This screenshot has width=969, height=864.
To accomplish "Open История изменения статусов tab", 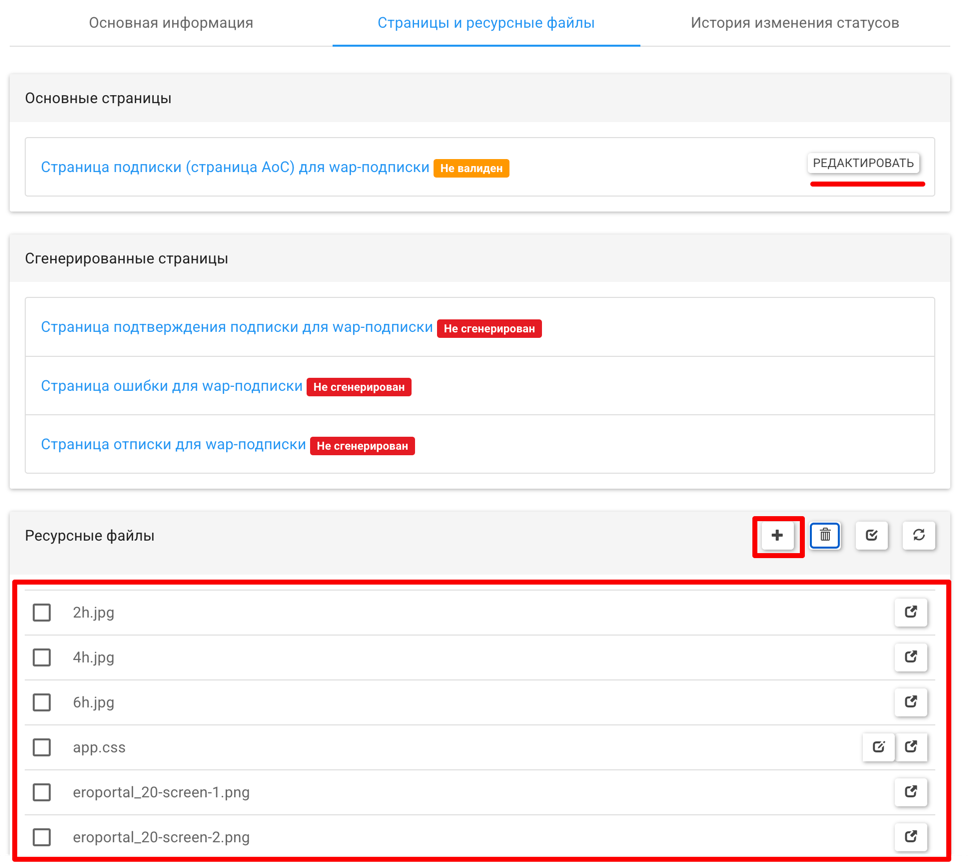I will [794, 23].
